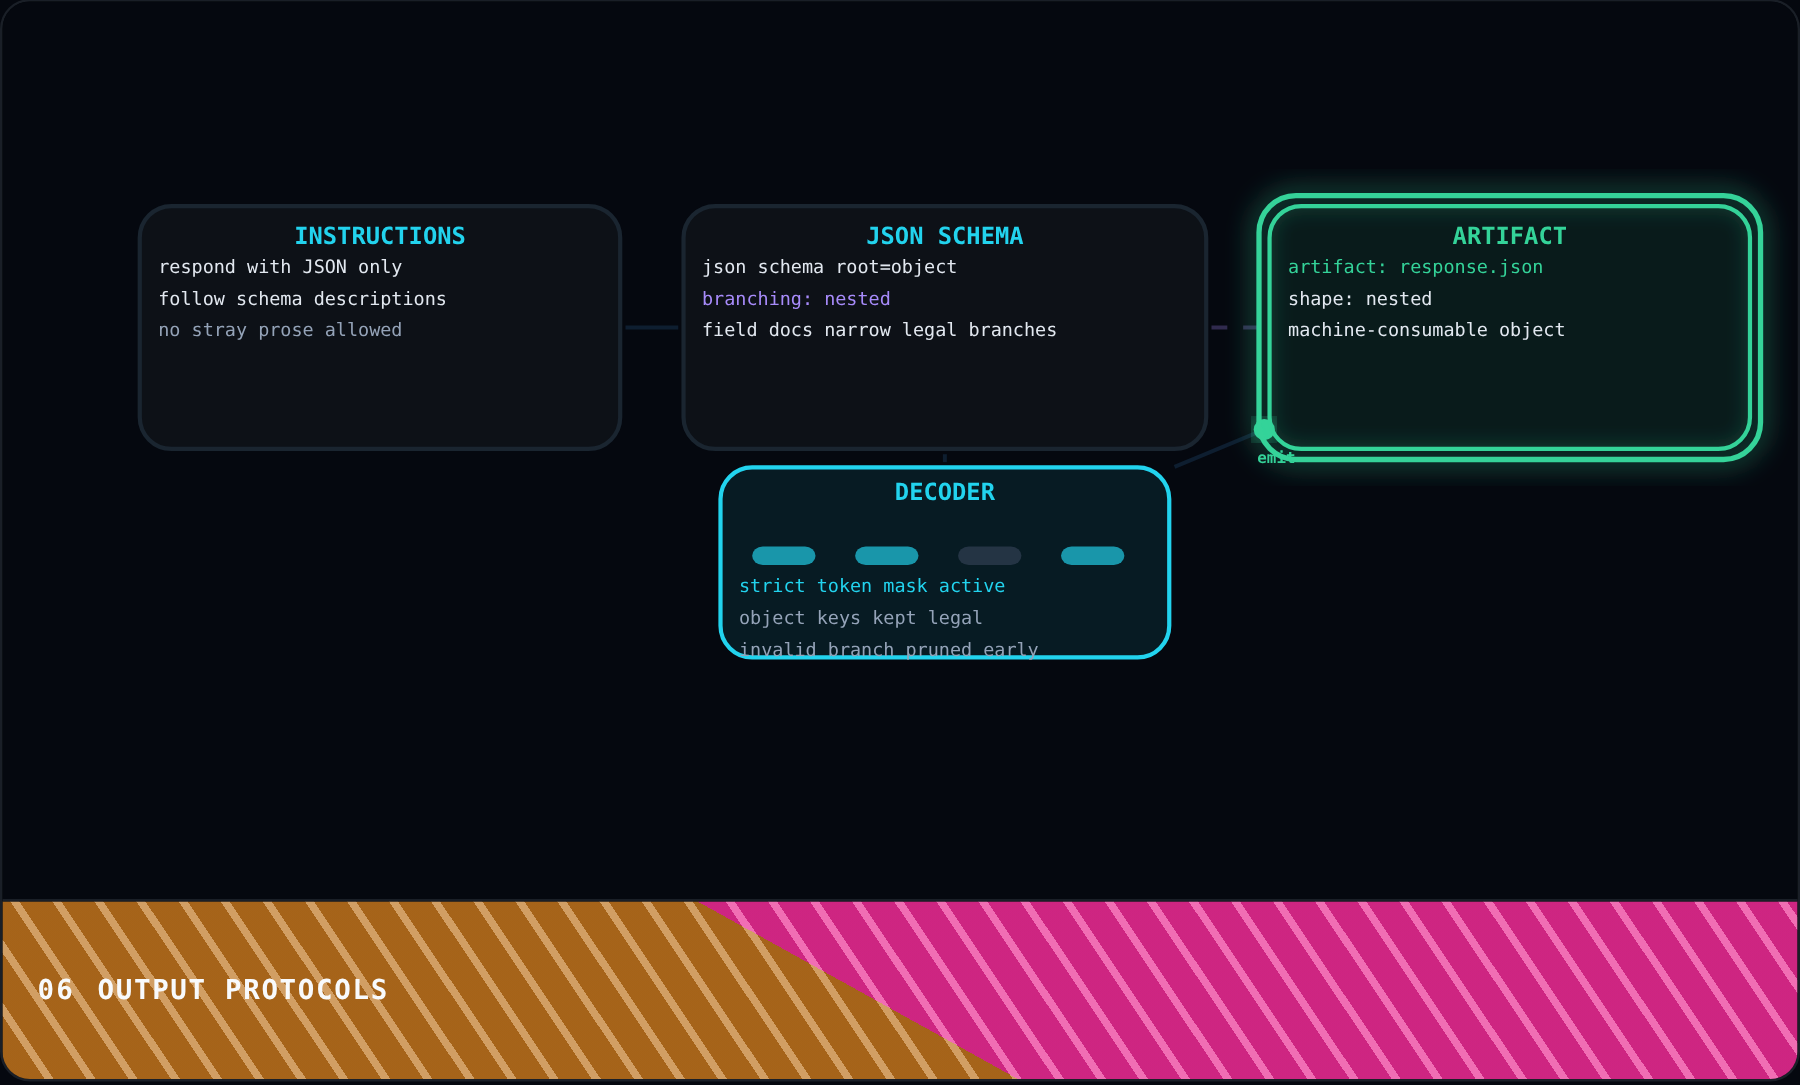Click the connector line between instructions and schema
Image resolution: width=1800 pixels, height=1085 pixels.
(652, 327)
